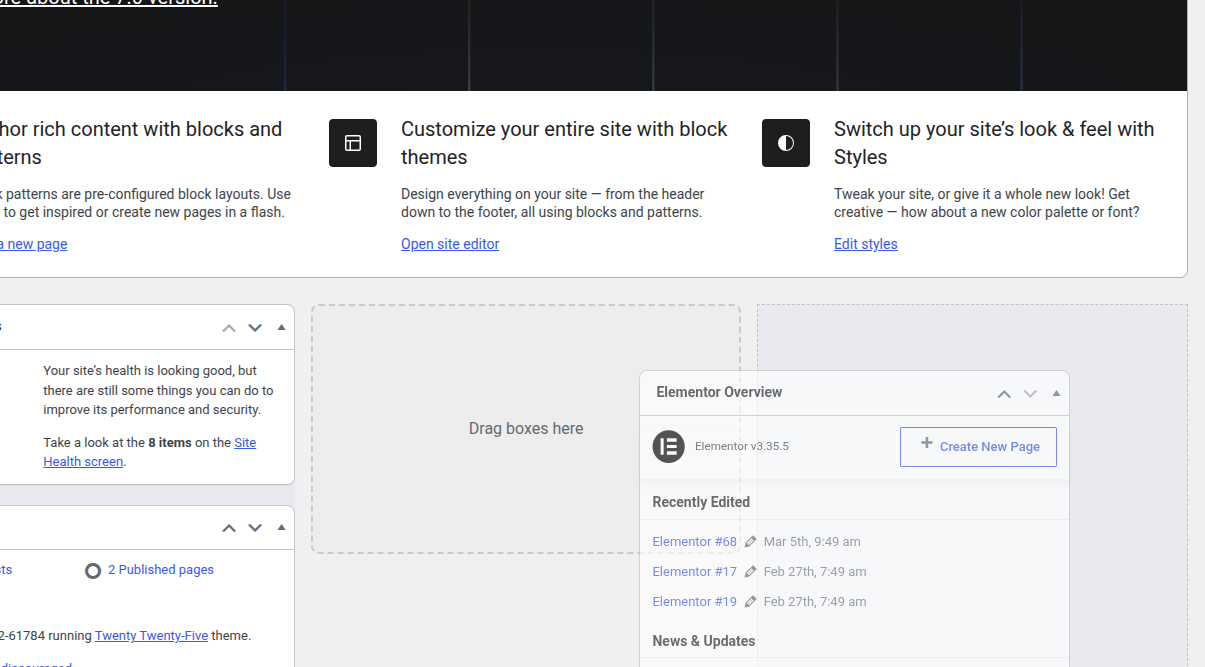Viewport: 1205px width, 667px height.
Task: Click circle icon beside Published pages
Action: click(x=93, y=571)
